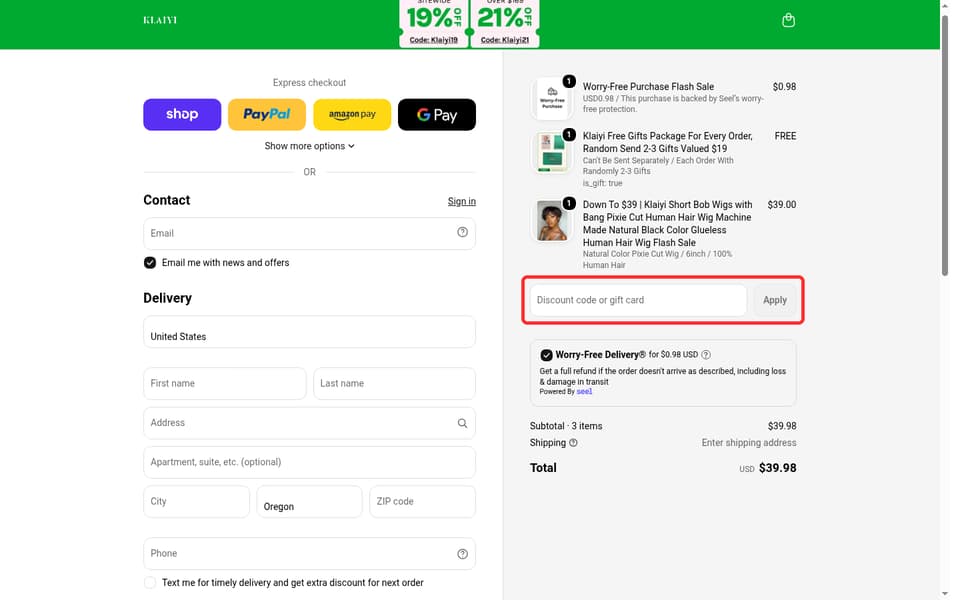Focus the First name field
The image size is (960, 600).
pyautogui.click(x=225, y=383)
